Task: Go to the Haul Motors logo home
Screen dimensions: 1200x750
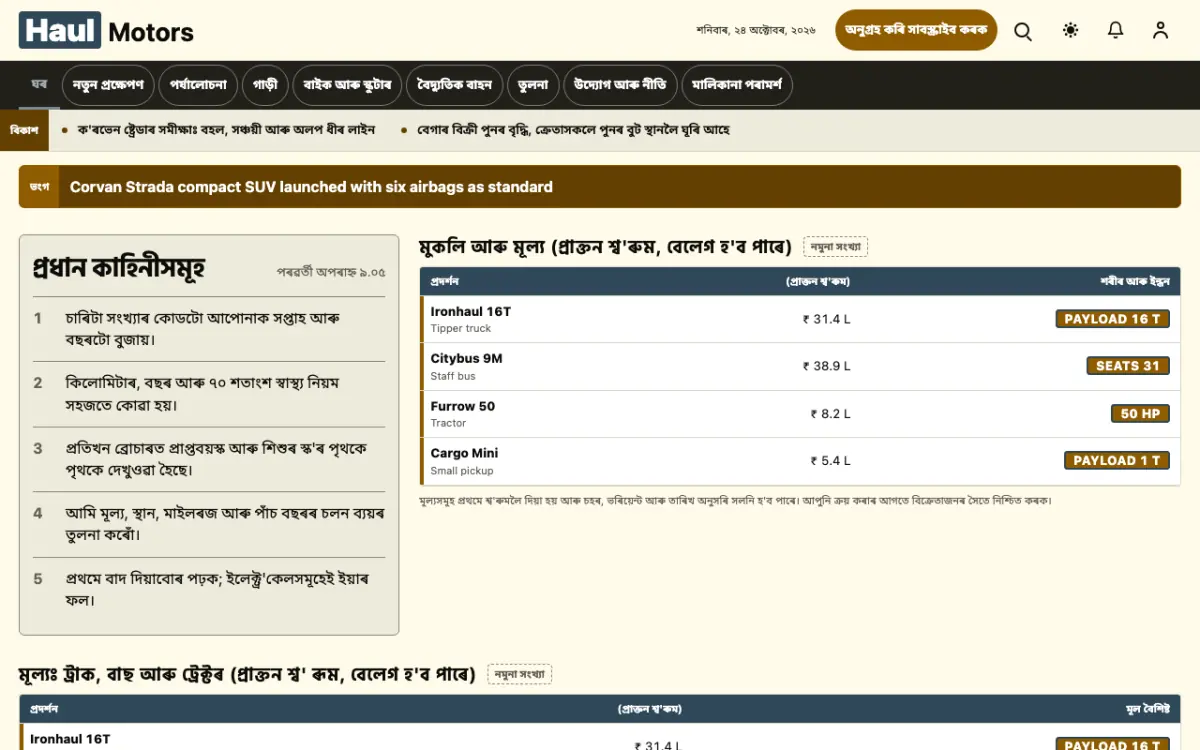Action: pyautogui.click(x=106, y=31)
